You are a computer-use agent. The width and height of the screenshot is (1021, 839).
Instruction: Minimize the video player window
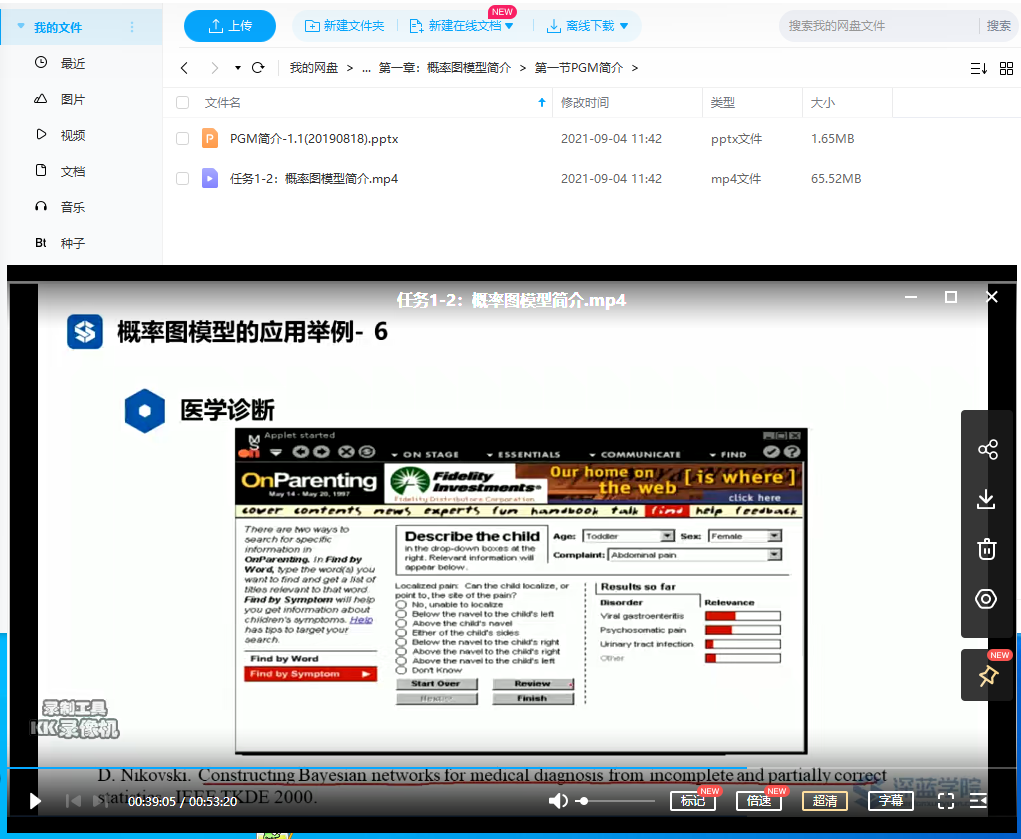(911, 297)
